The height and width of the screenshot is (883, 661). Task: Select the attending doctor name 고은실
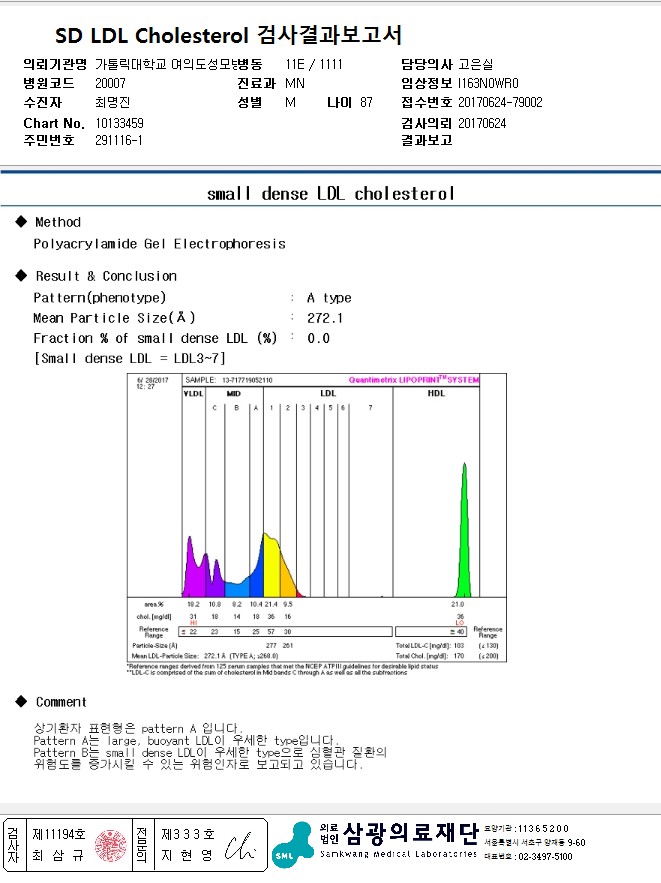coord(475,64)
